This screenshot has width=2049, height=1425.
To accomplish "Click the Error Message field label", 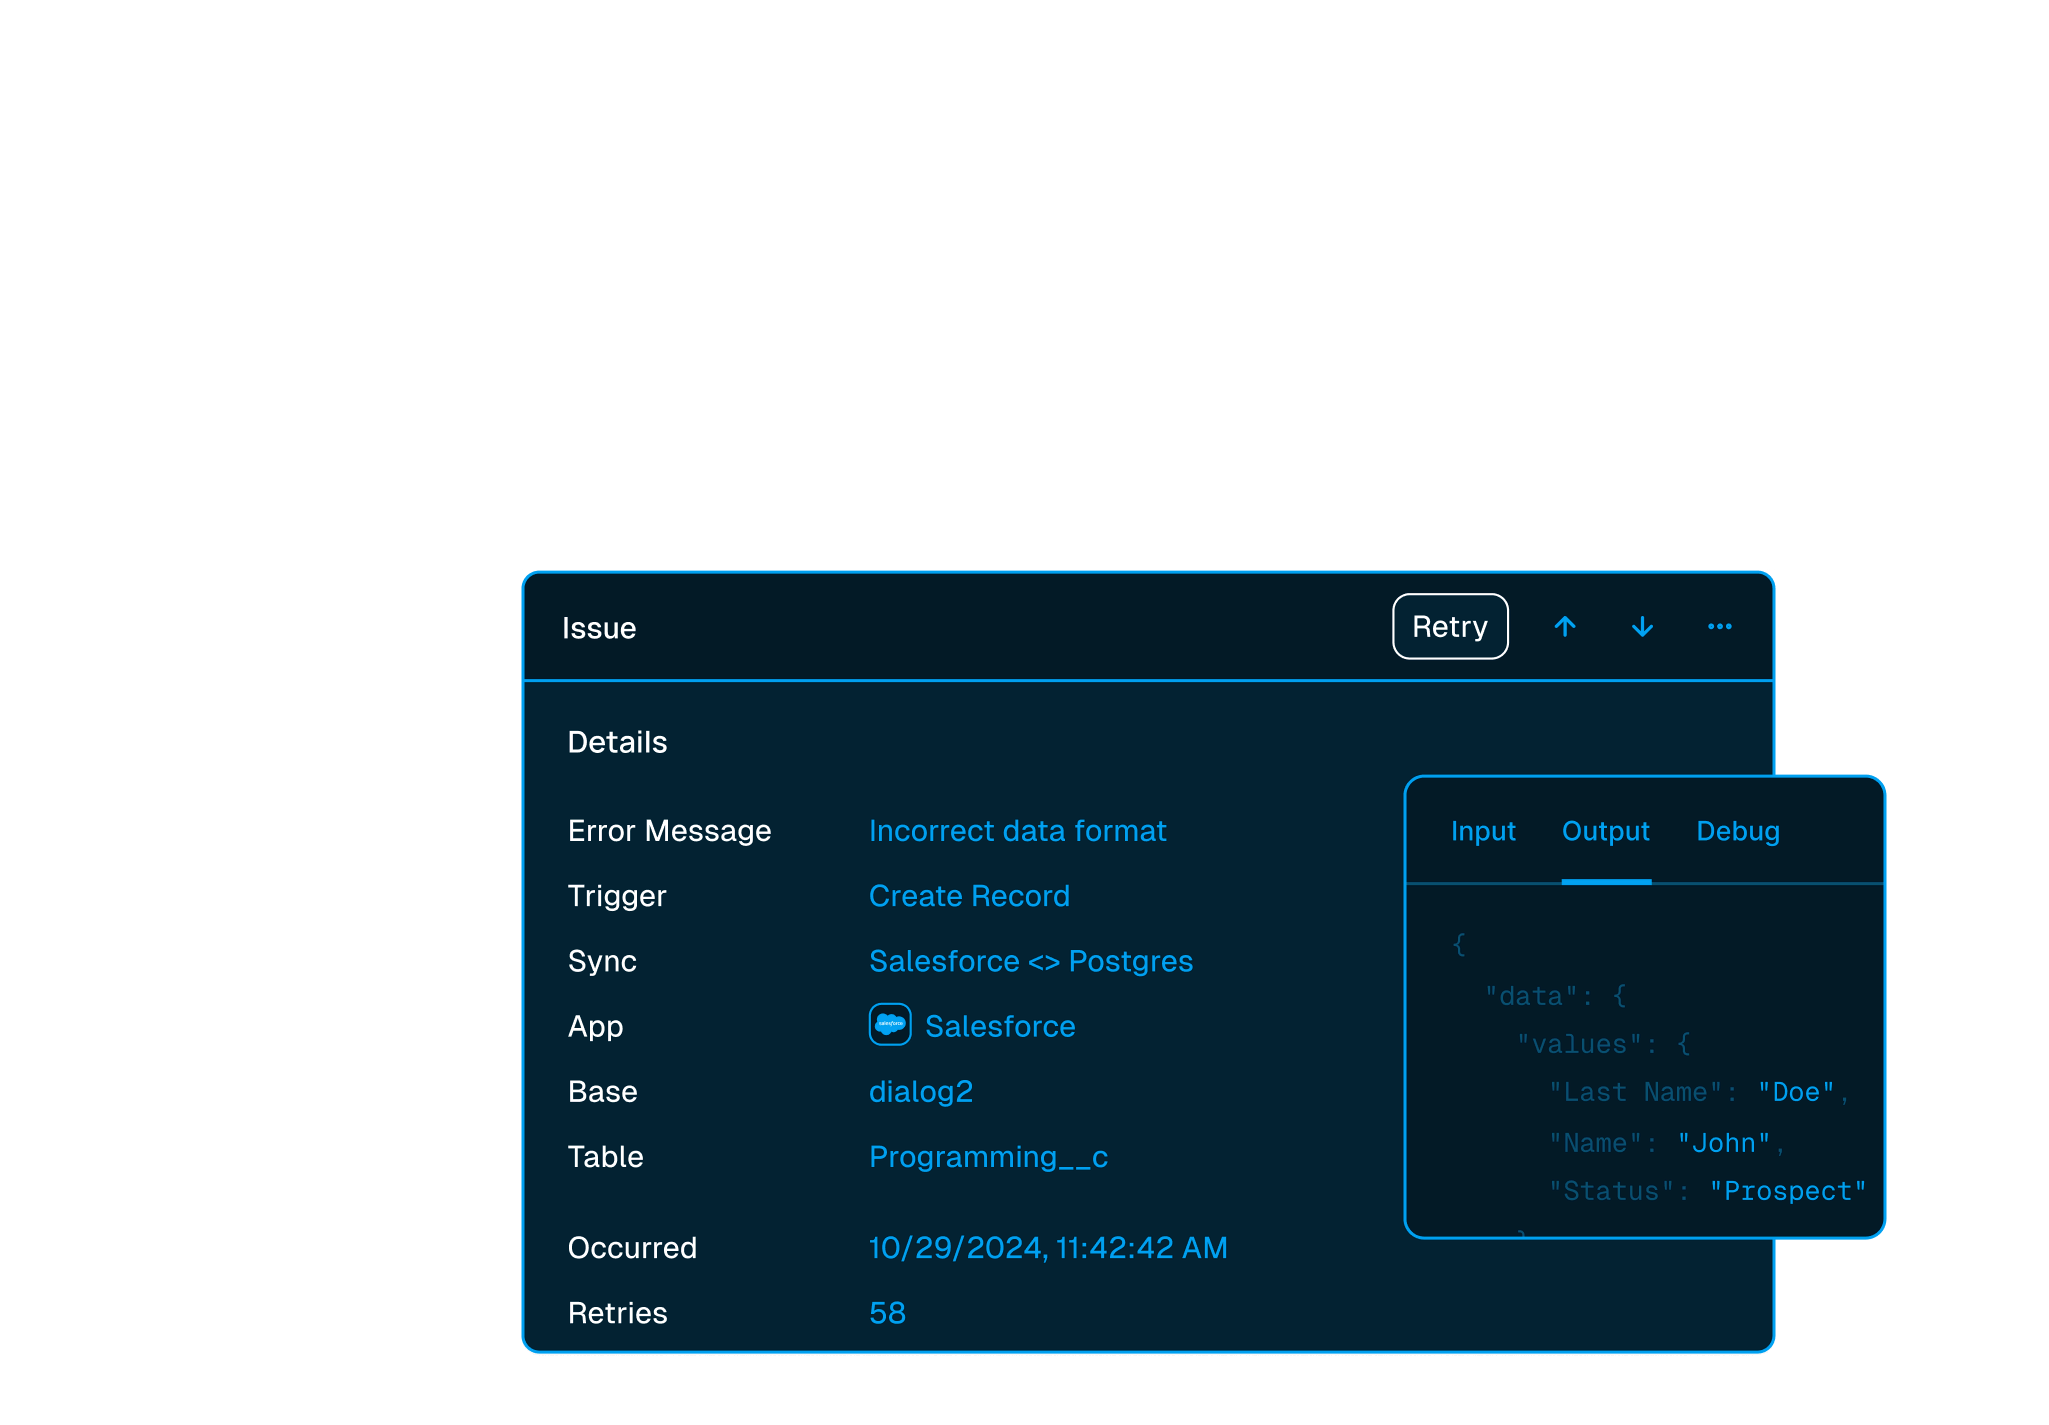I will [669, 831].
